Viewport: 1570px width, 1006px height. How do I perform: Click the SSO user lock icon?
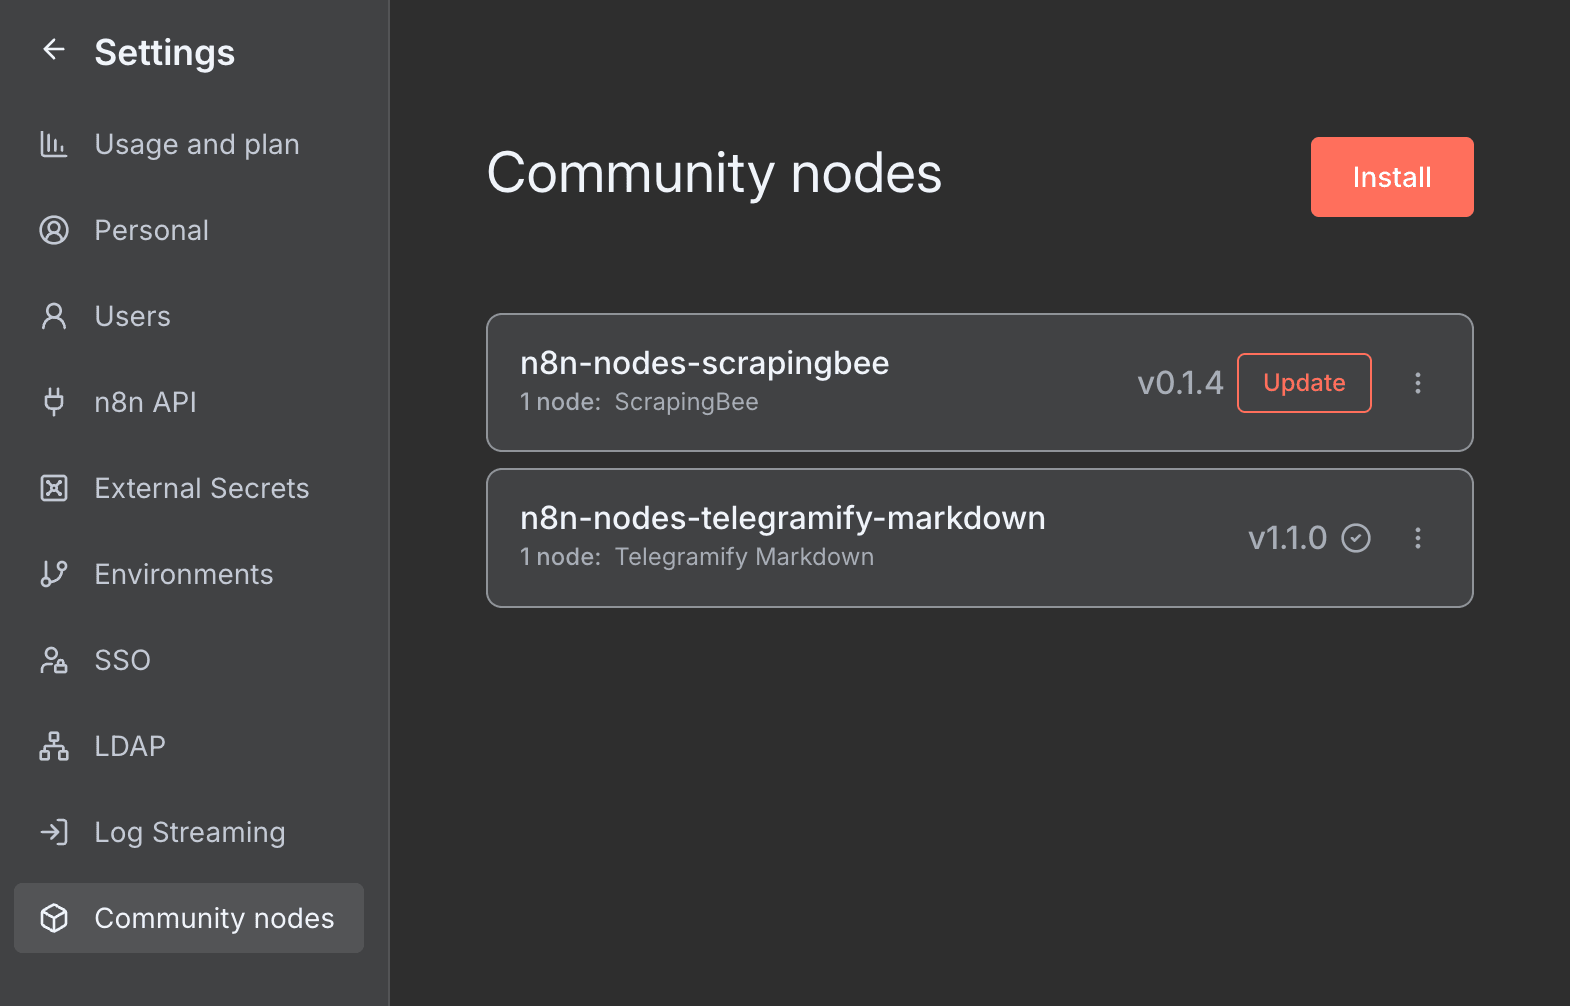(x=54, y=660)
